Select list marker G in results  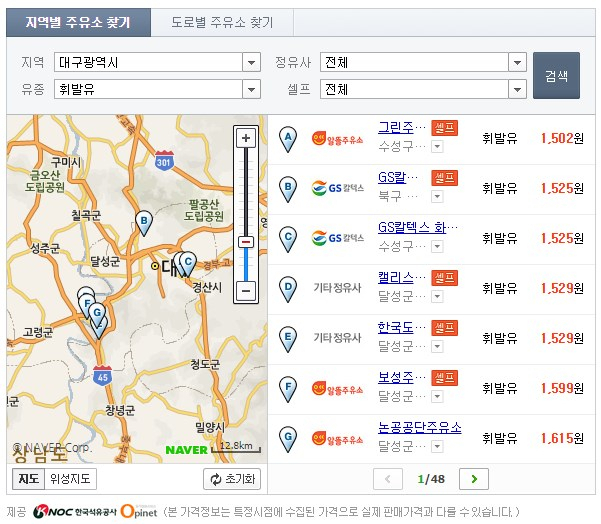pos(288,439)
